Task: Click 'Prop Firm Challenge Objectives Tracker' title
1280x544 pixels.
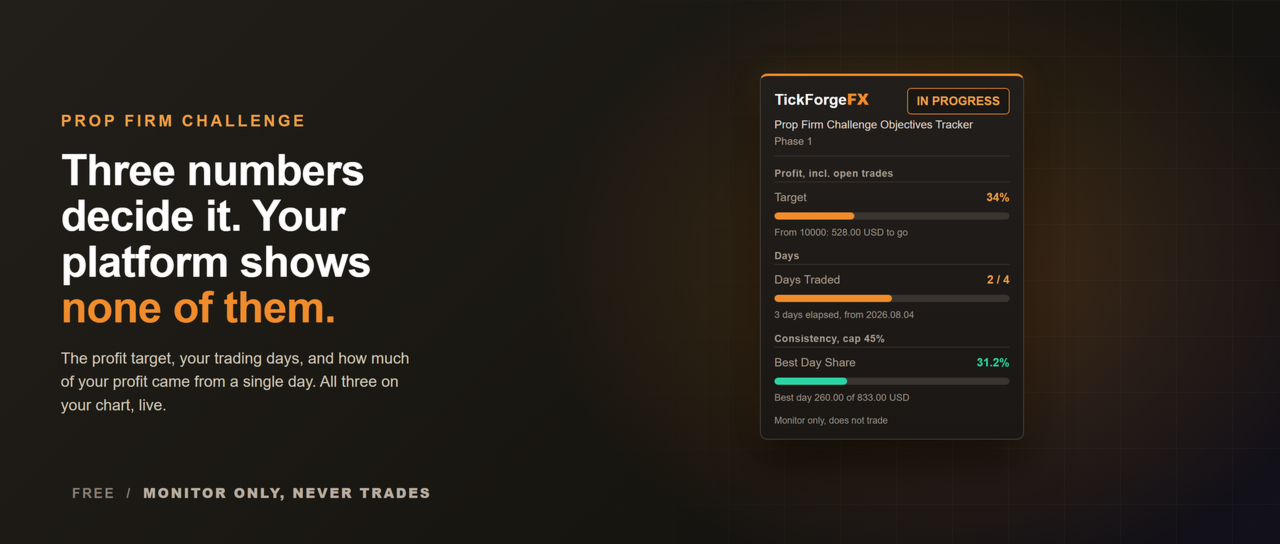Action: pos(873,125)
